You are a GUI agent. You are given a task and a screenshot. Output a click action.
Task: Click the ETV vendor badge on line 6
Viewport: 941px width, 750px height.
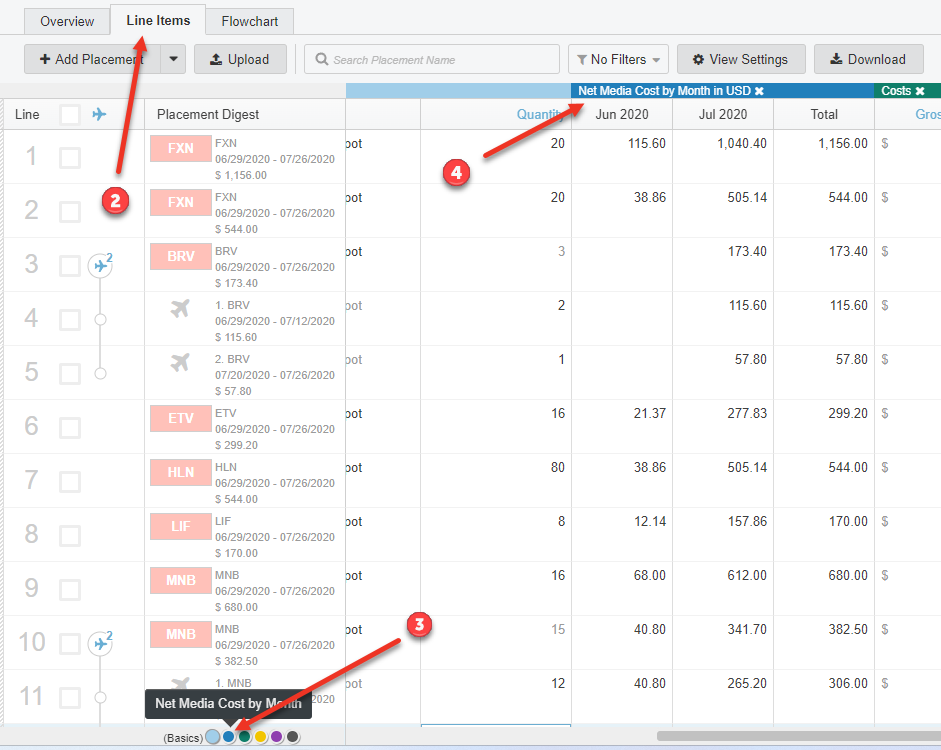(181, 419)
